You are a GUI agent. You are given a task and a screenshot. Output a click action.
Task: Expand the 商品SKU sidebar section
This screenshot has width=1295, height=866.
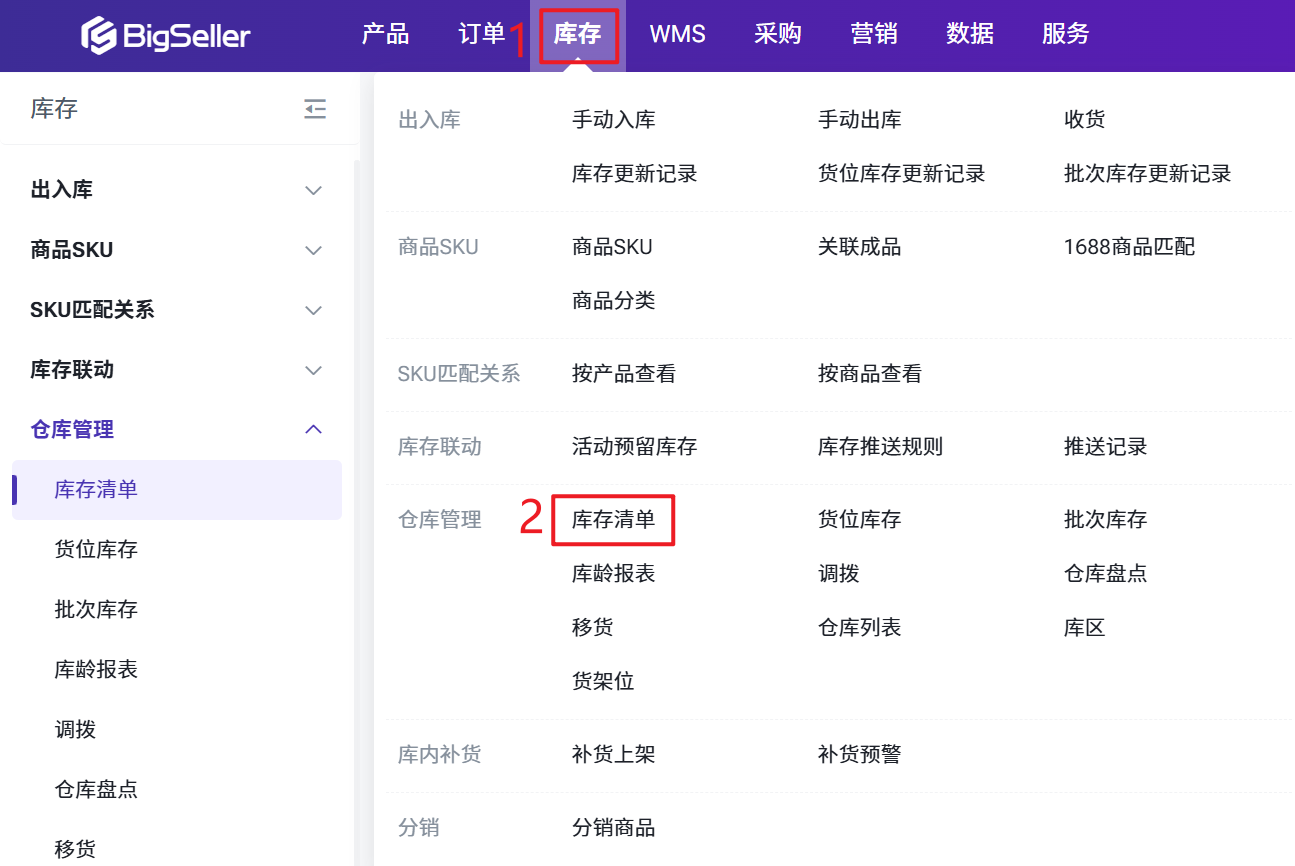point(313,250)
